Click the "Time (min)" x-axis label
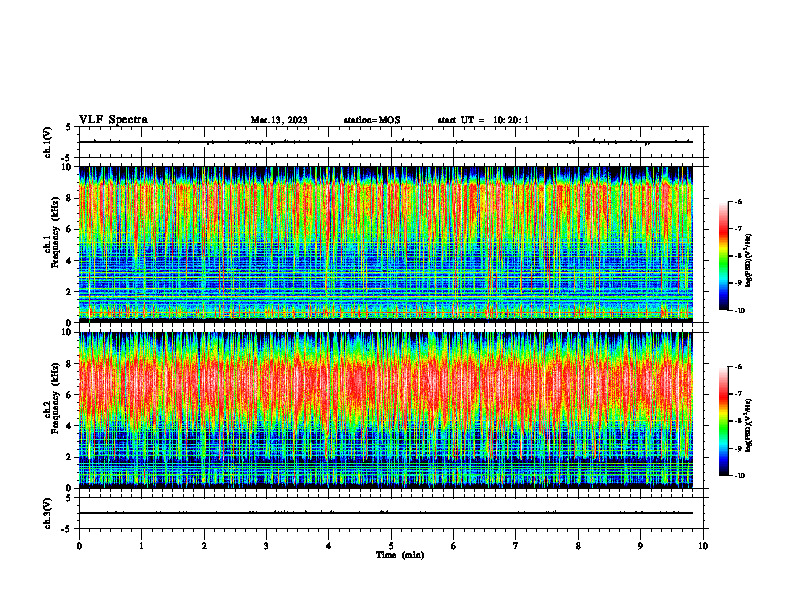The width and height of the screenshot is (792, 612). pyautogui.click(x=400, y=555)
